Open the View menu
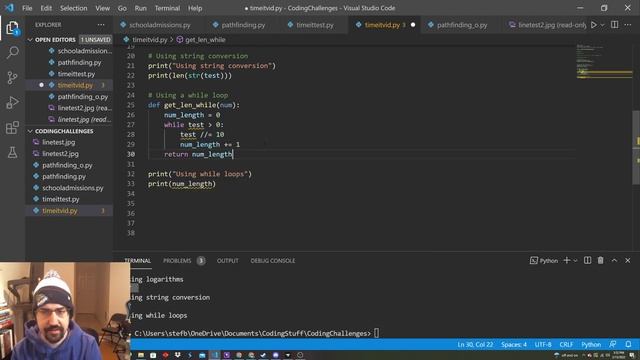This screenshot has height=360, width=640. [102, 8]
